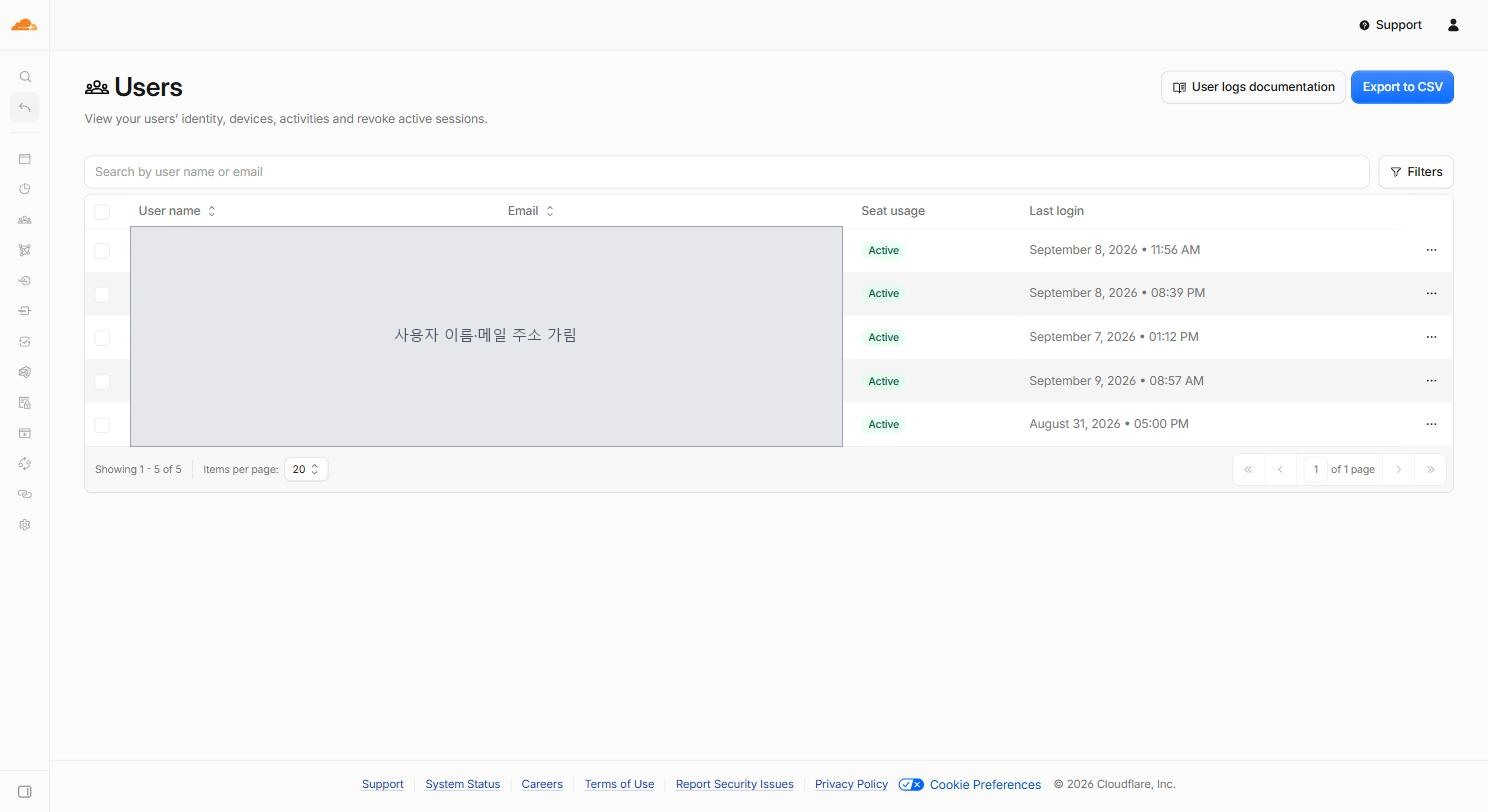Sort the table by User name
Screen dimensions: 1488x812
177,211
